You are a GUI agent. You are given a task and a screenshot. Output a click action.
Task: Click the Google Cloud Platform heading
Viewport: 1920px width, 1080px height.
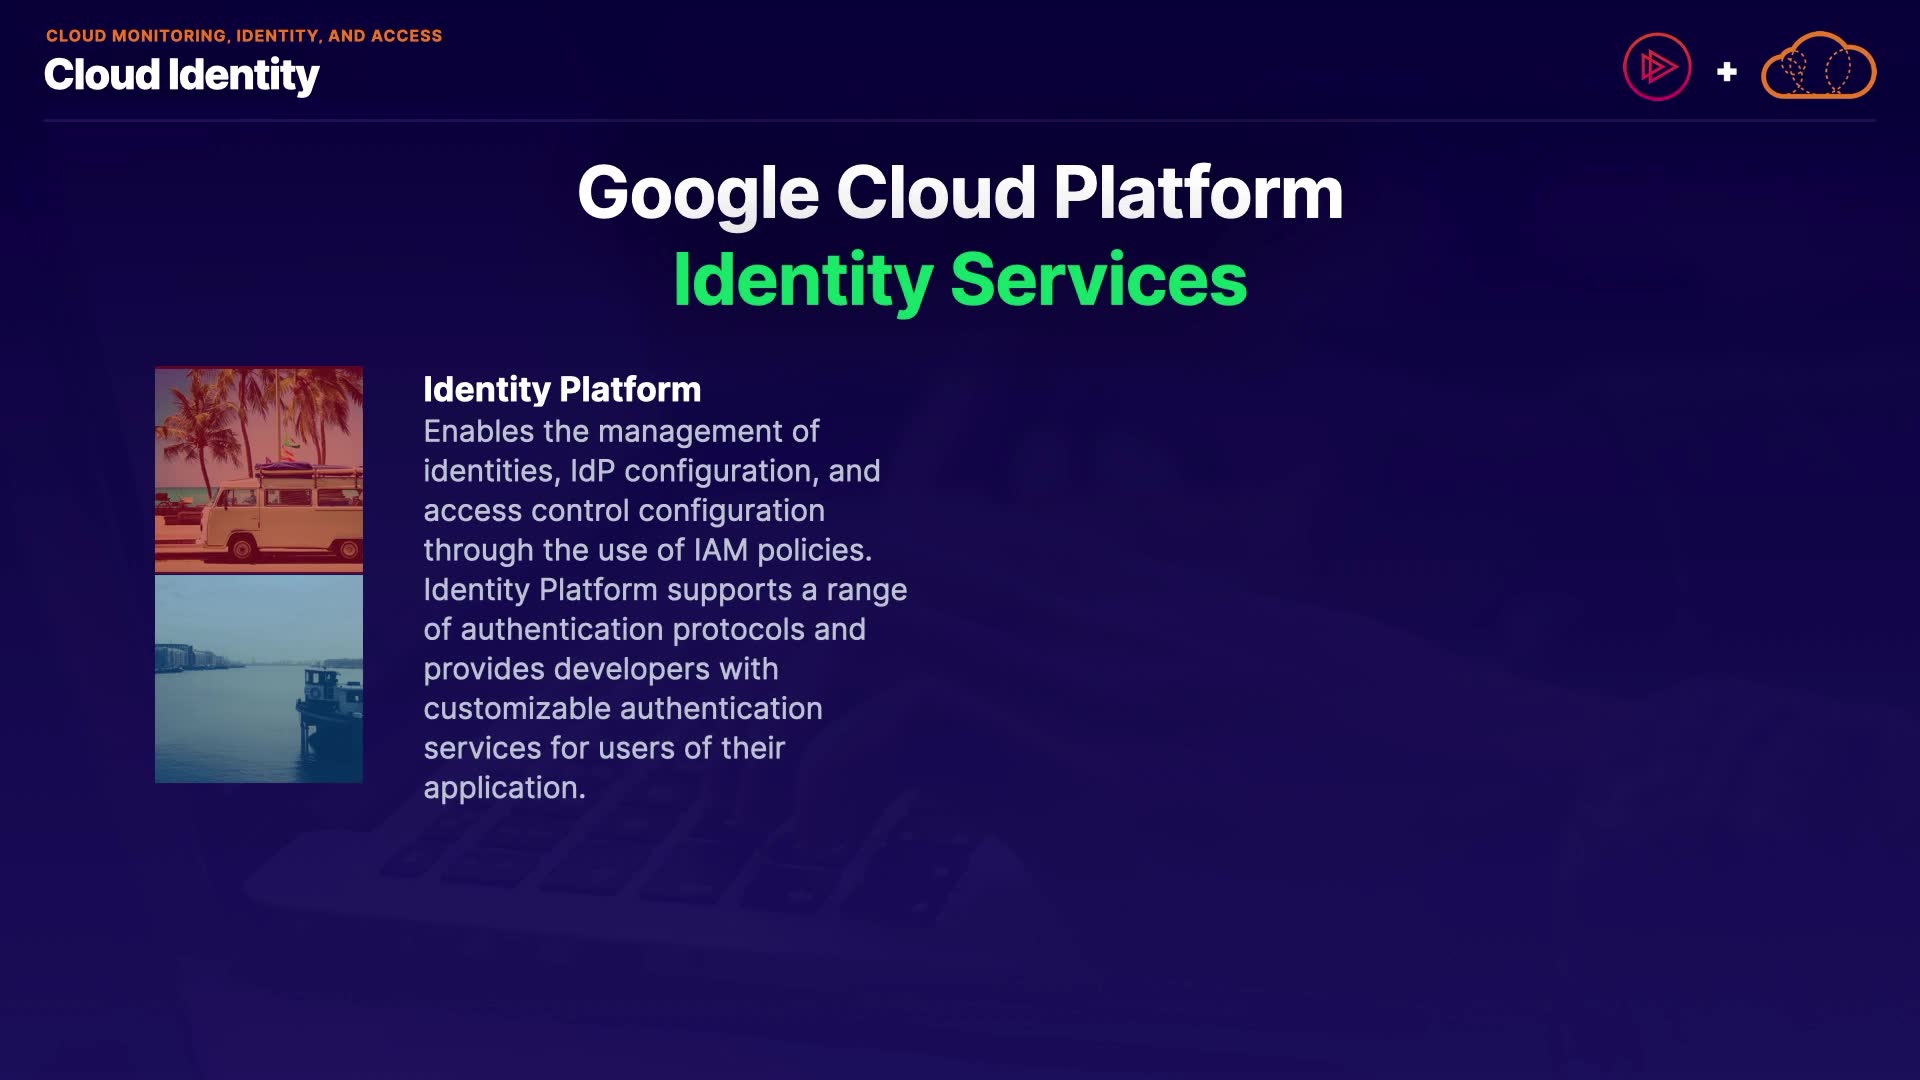coord(960,192)
